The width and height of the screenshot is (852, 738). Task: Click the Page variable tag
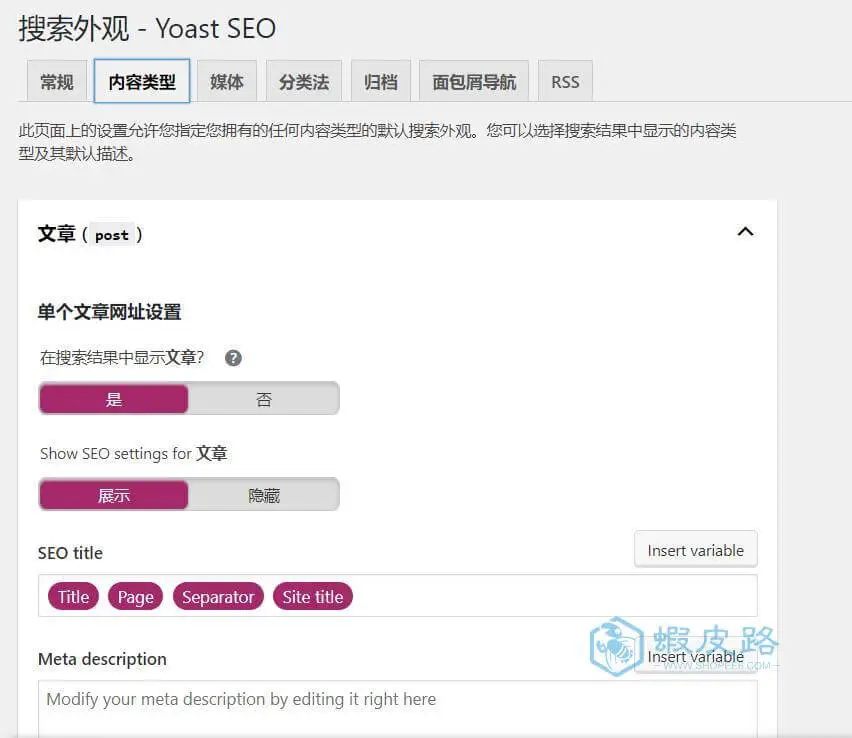click(x=135, y=596)
